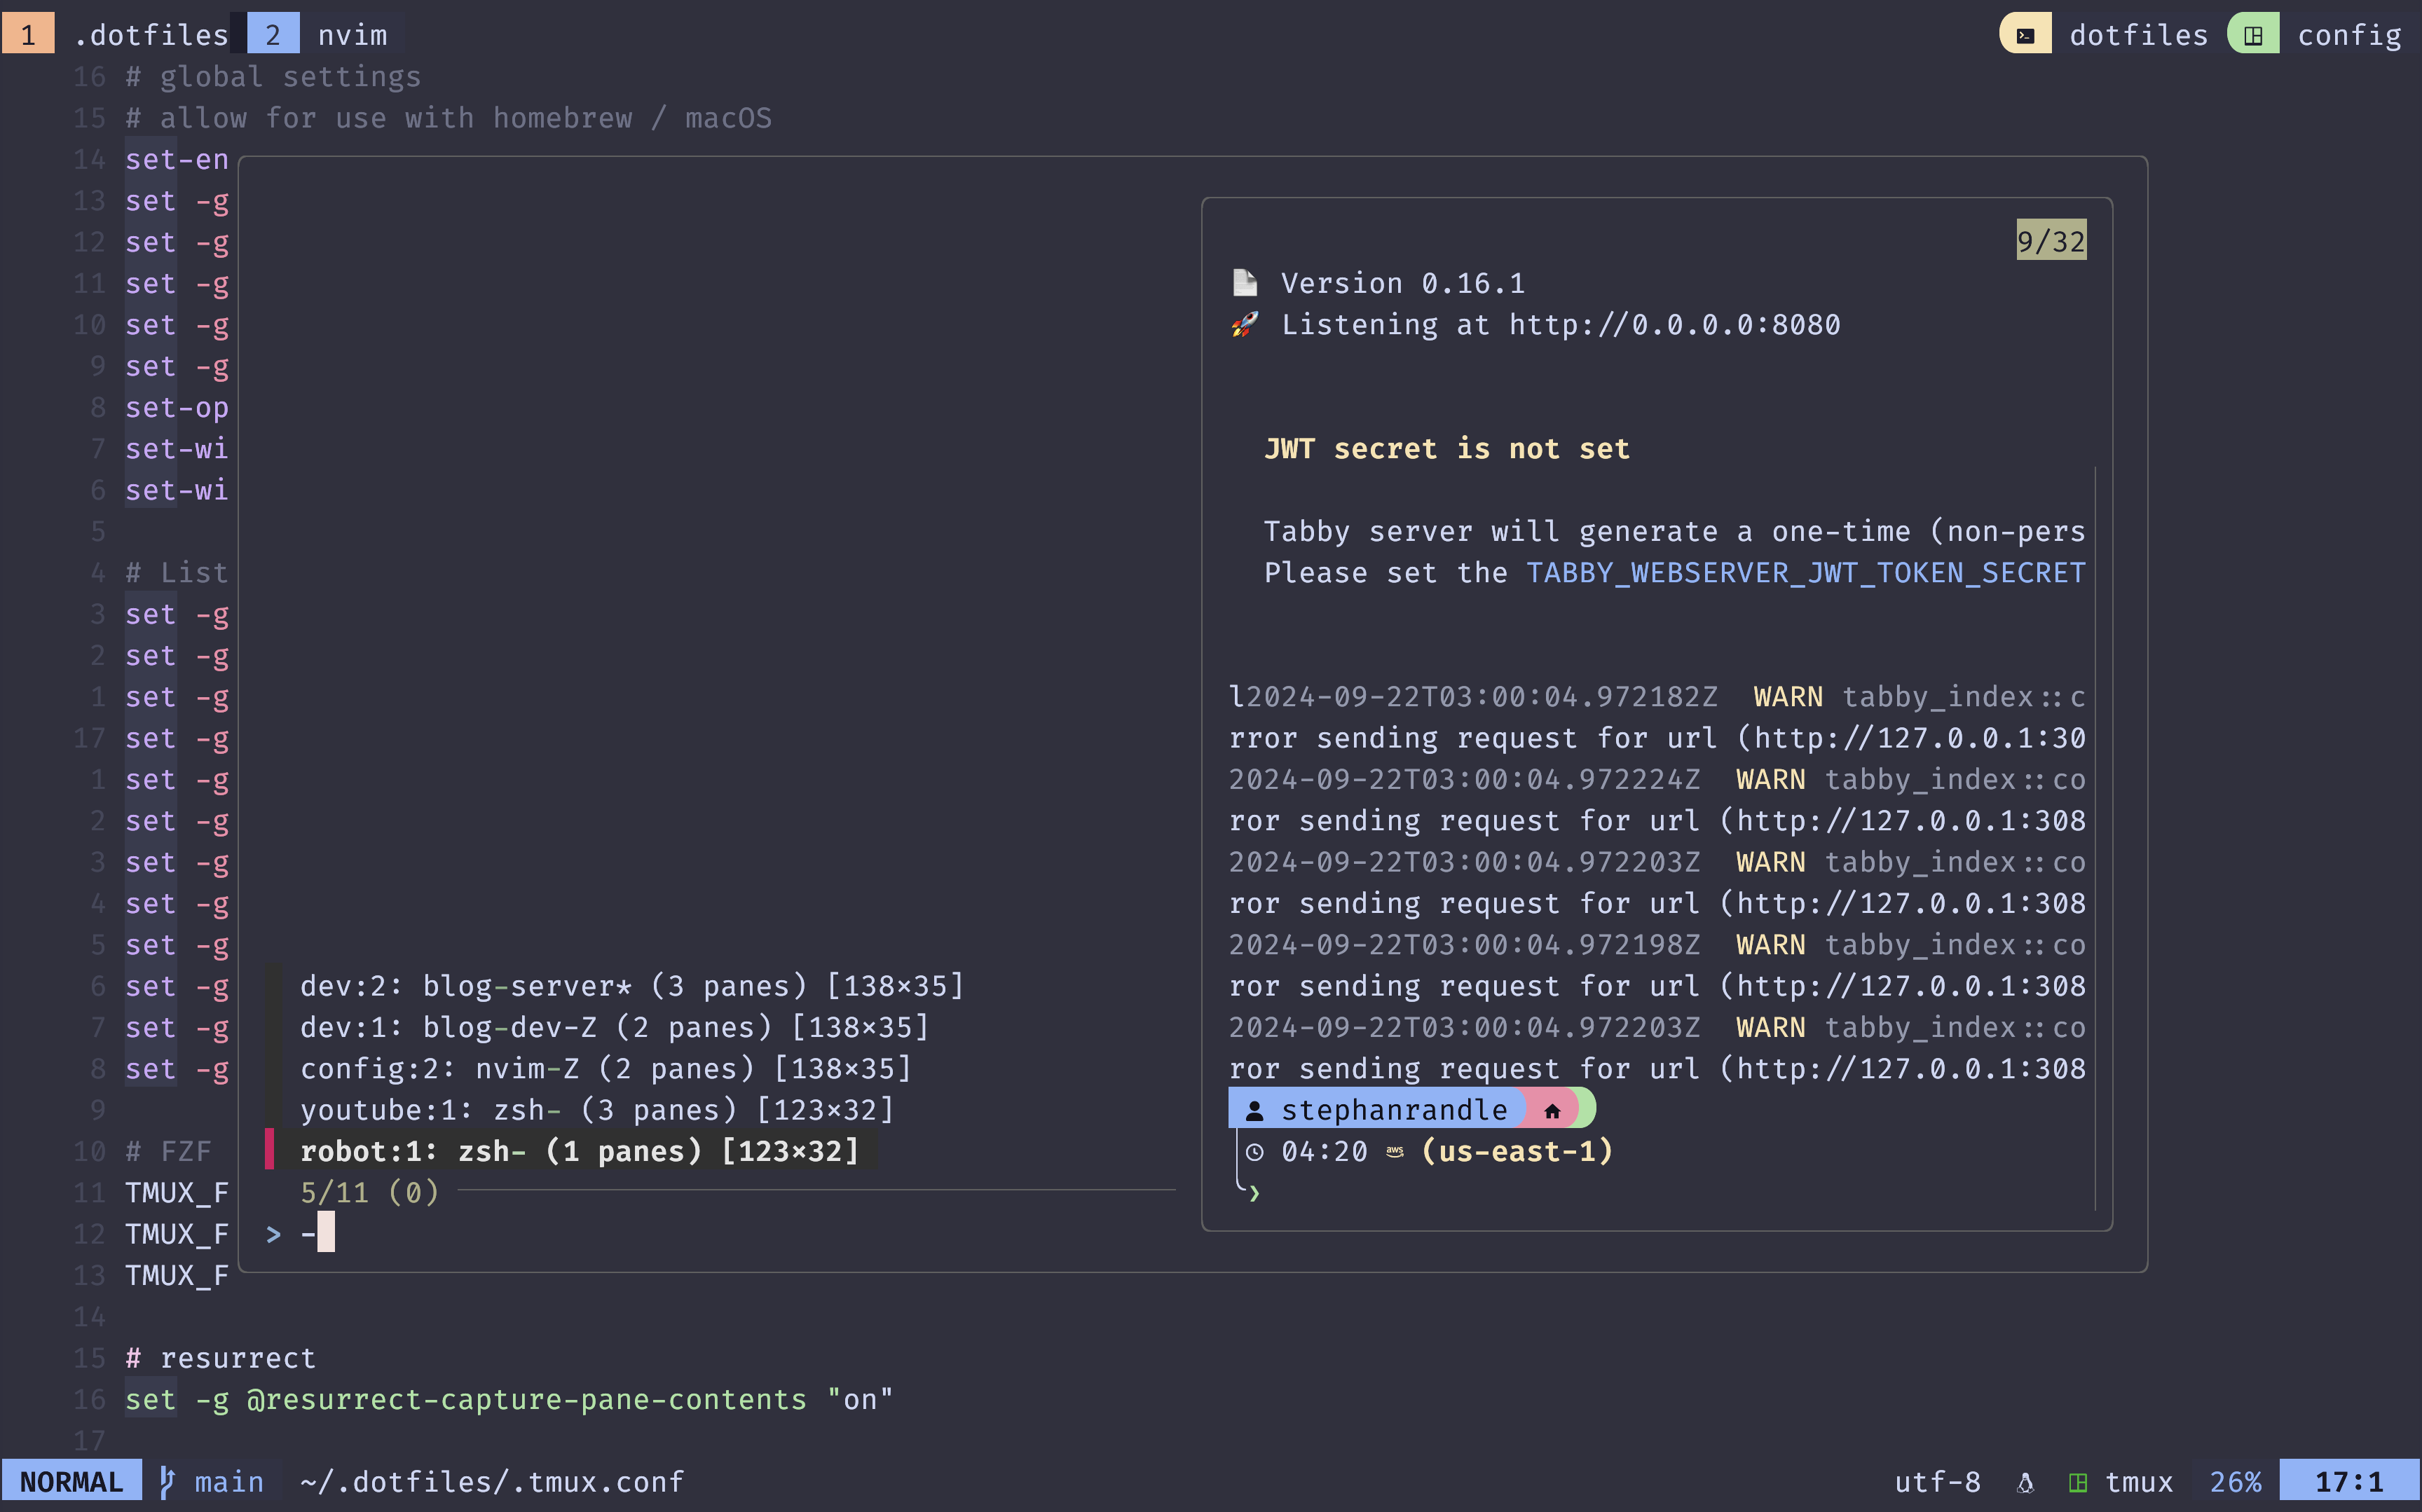
Task: Click the 5/11 match counter
Action: 369,1192
